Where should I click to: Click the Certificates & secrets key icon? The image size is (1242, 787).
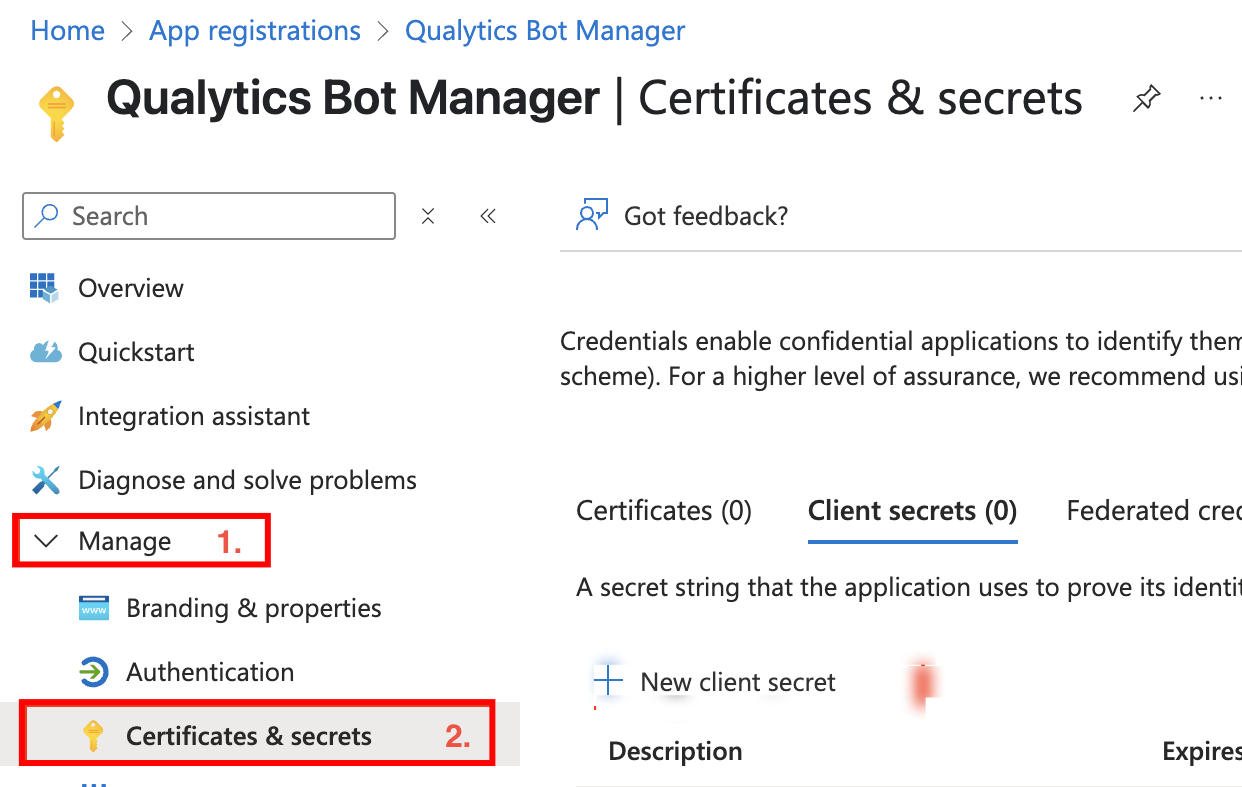pos(93,734)
